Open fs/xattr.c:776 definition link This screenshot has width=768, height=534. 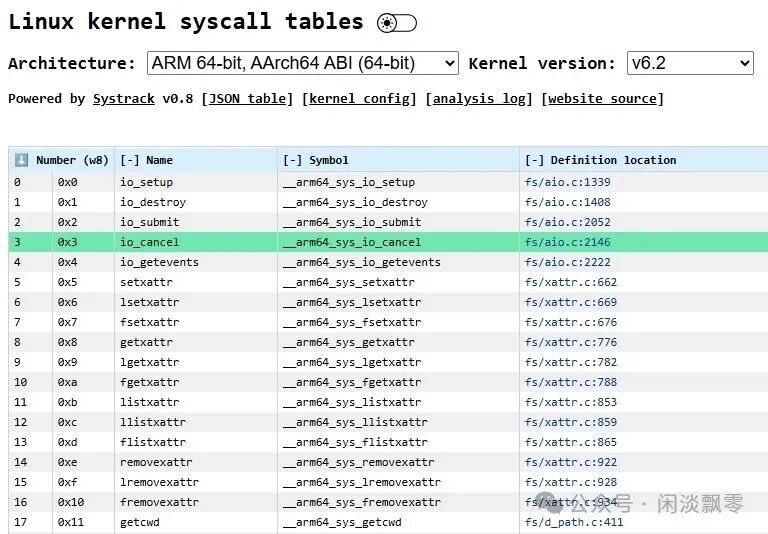tap(571, 342)
